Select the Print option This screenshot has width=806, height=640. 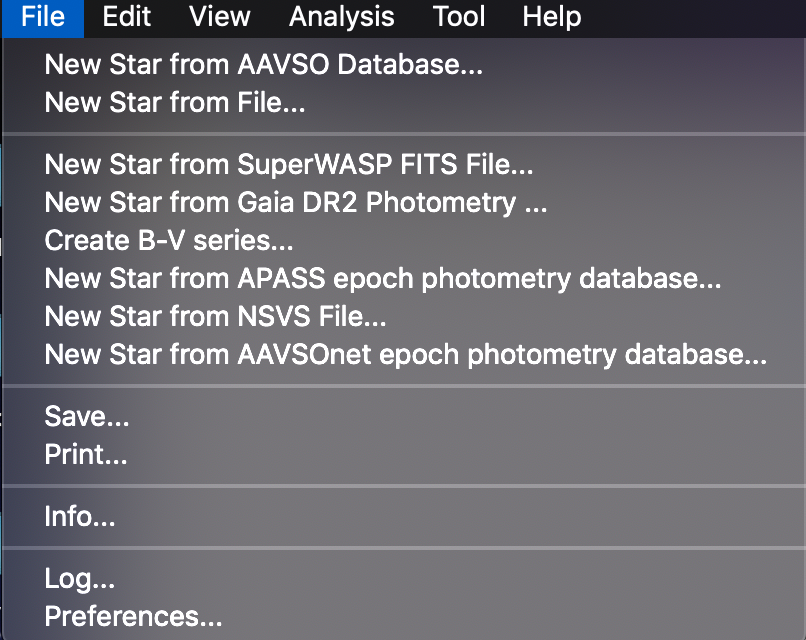pyautogui.click(x=86, y=456)
